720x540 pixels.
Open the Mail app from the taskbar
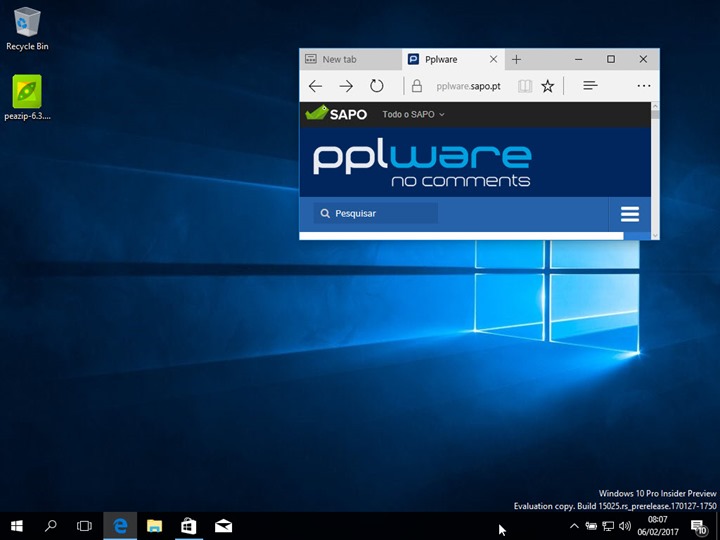[223, 526]
